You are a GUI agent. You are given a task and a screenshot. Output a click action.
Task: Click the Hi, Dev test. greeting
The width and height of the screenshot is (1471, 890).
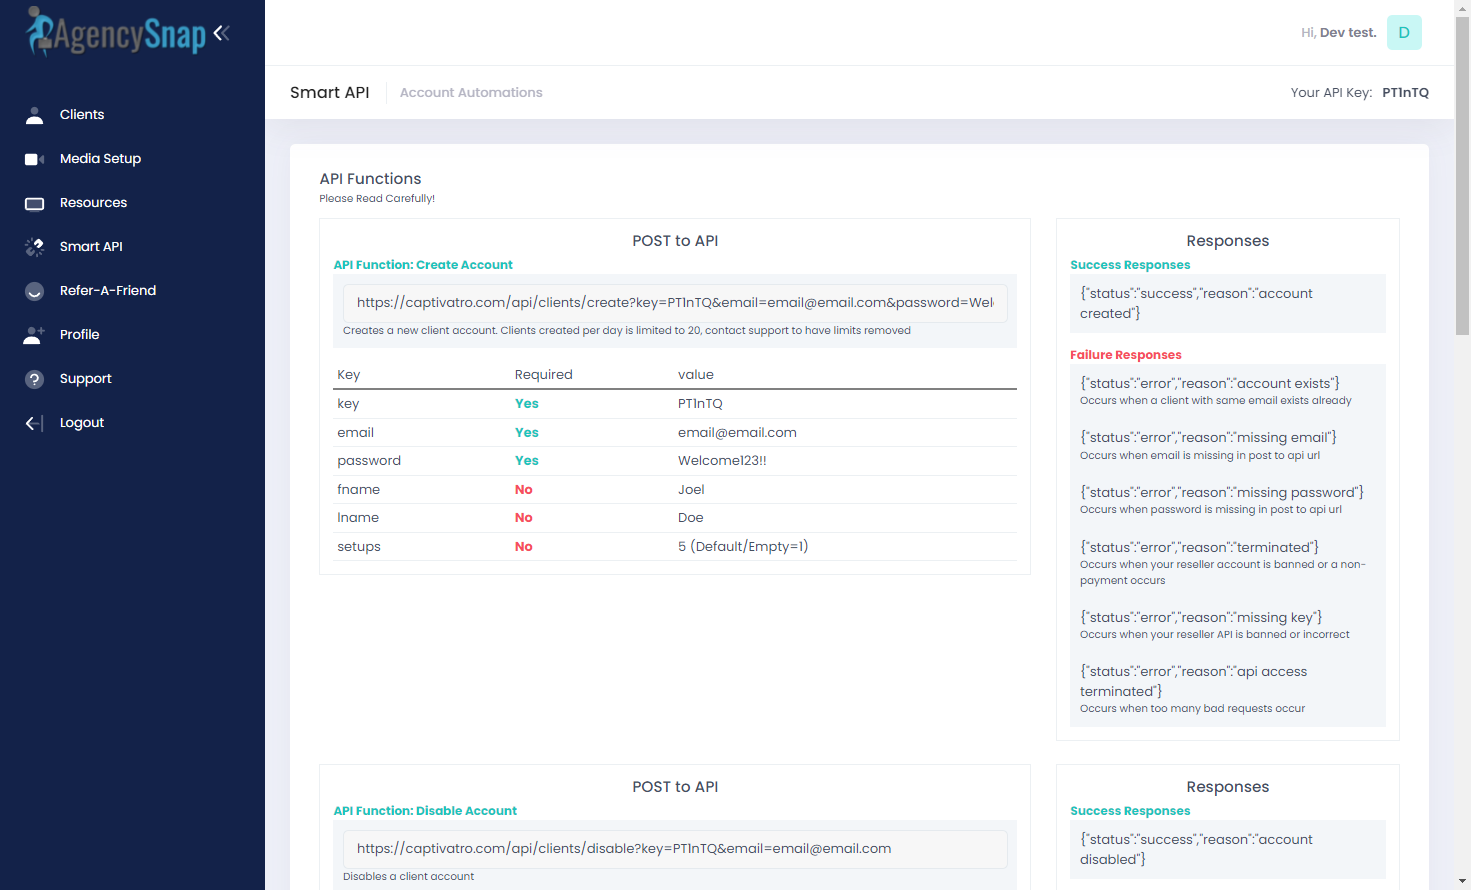(x=1338, y=33)
